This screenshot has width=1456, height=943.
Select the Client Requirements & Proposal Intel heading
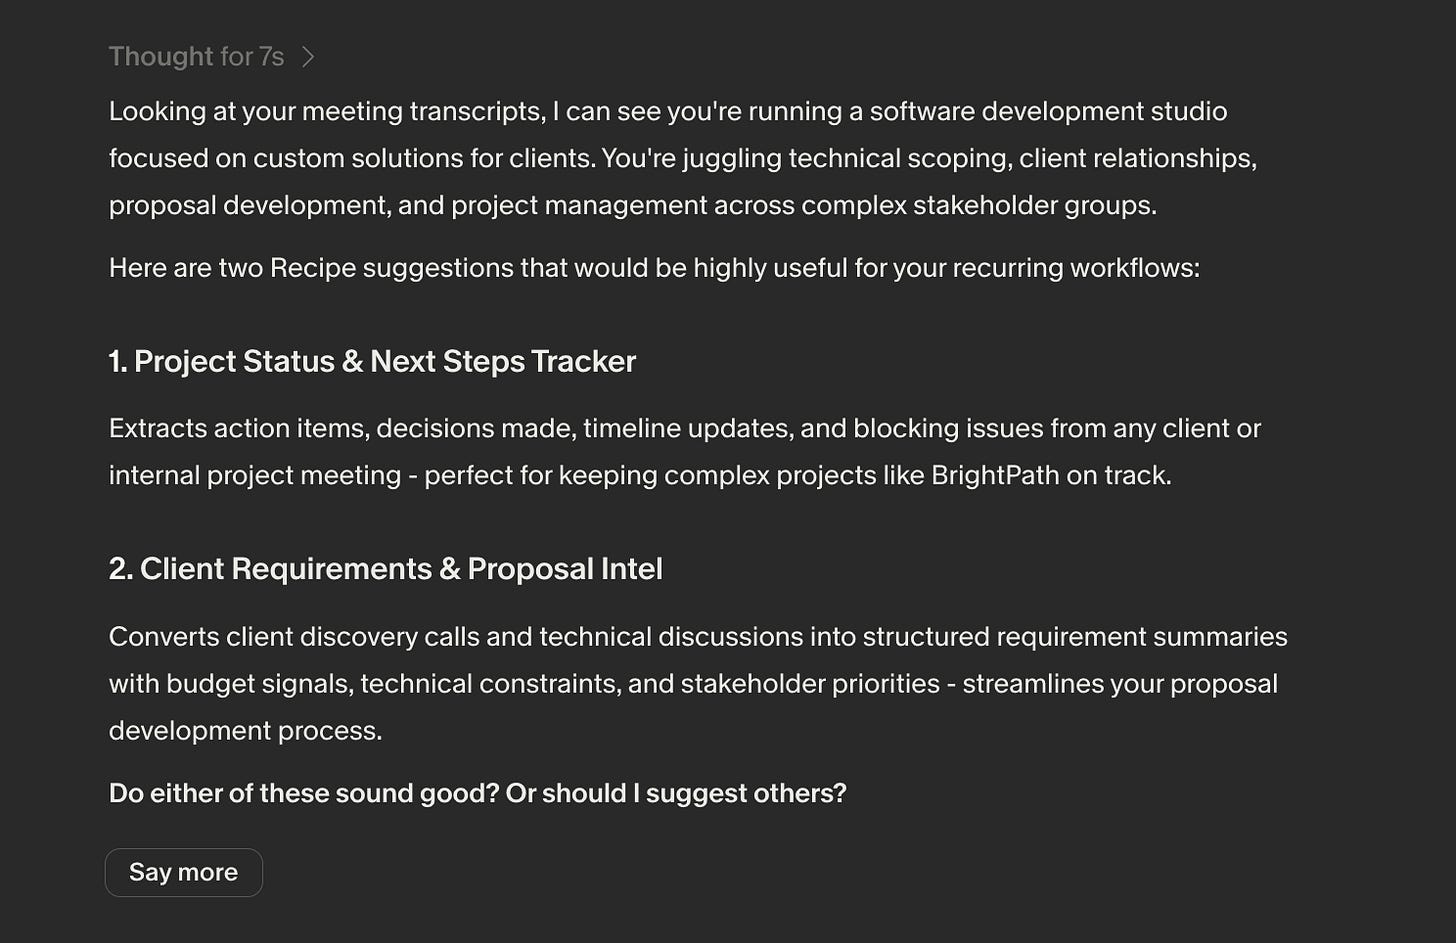tap(386, 569)
